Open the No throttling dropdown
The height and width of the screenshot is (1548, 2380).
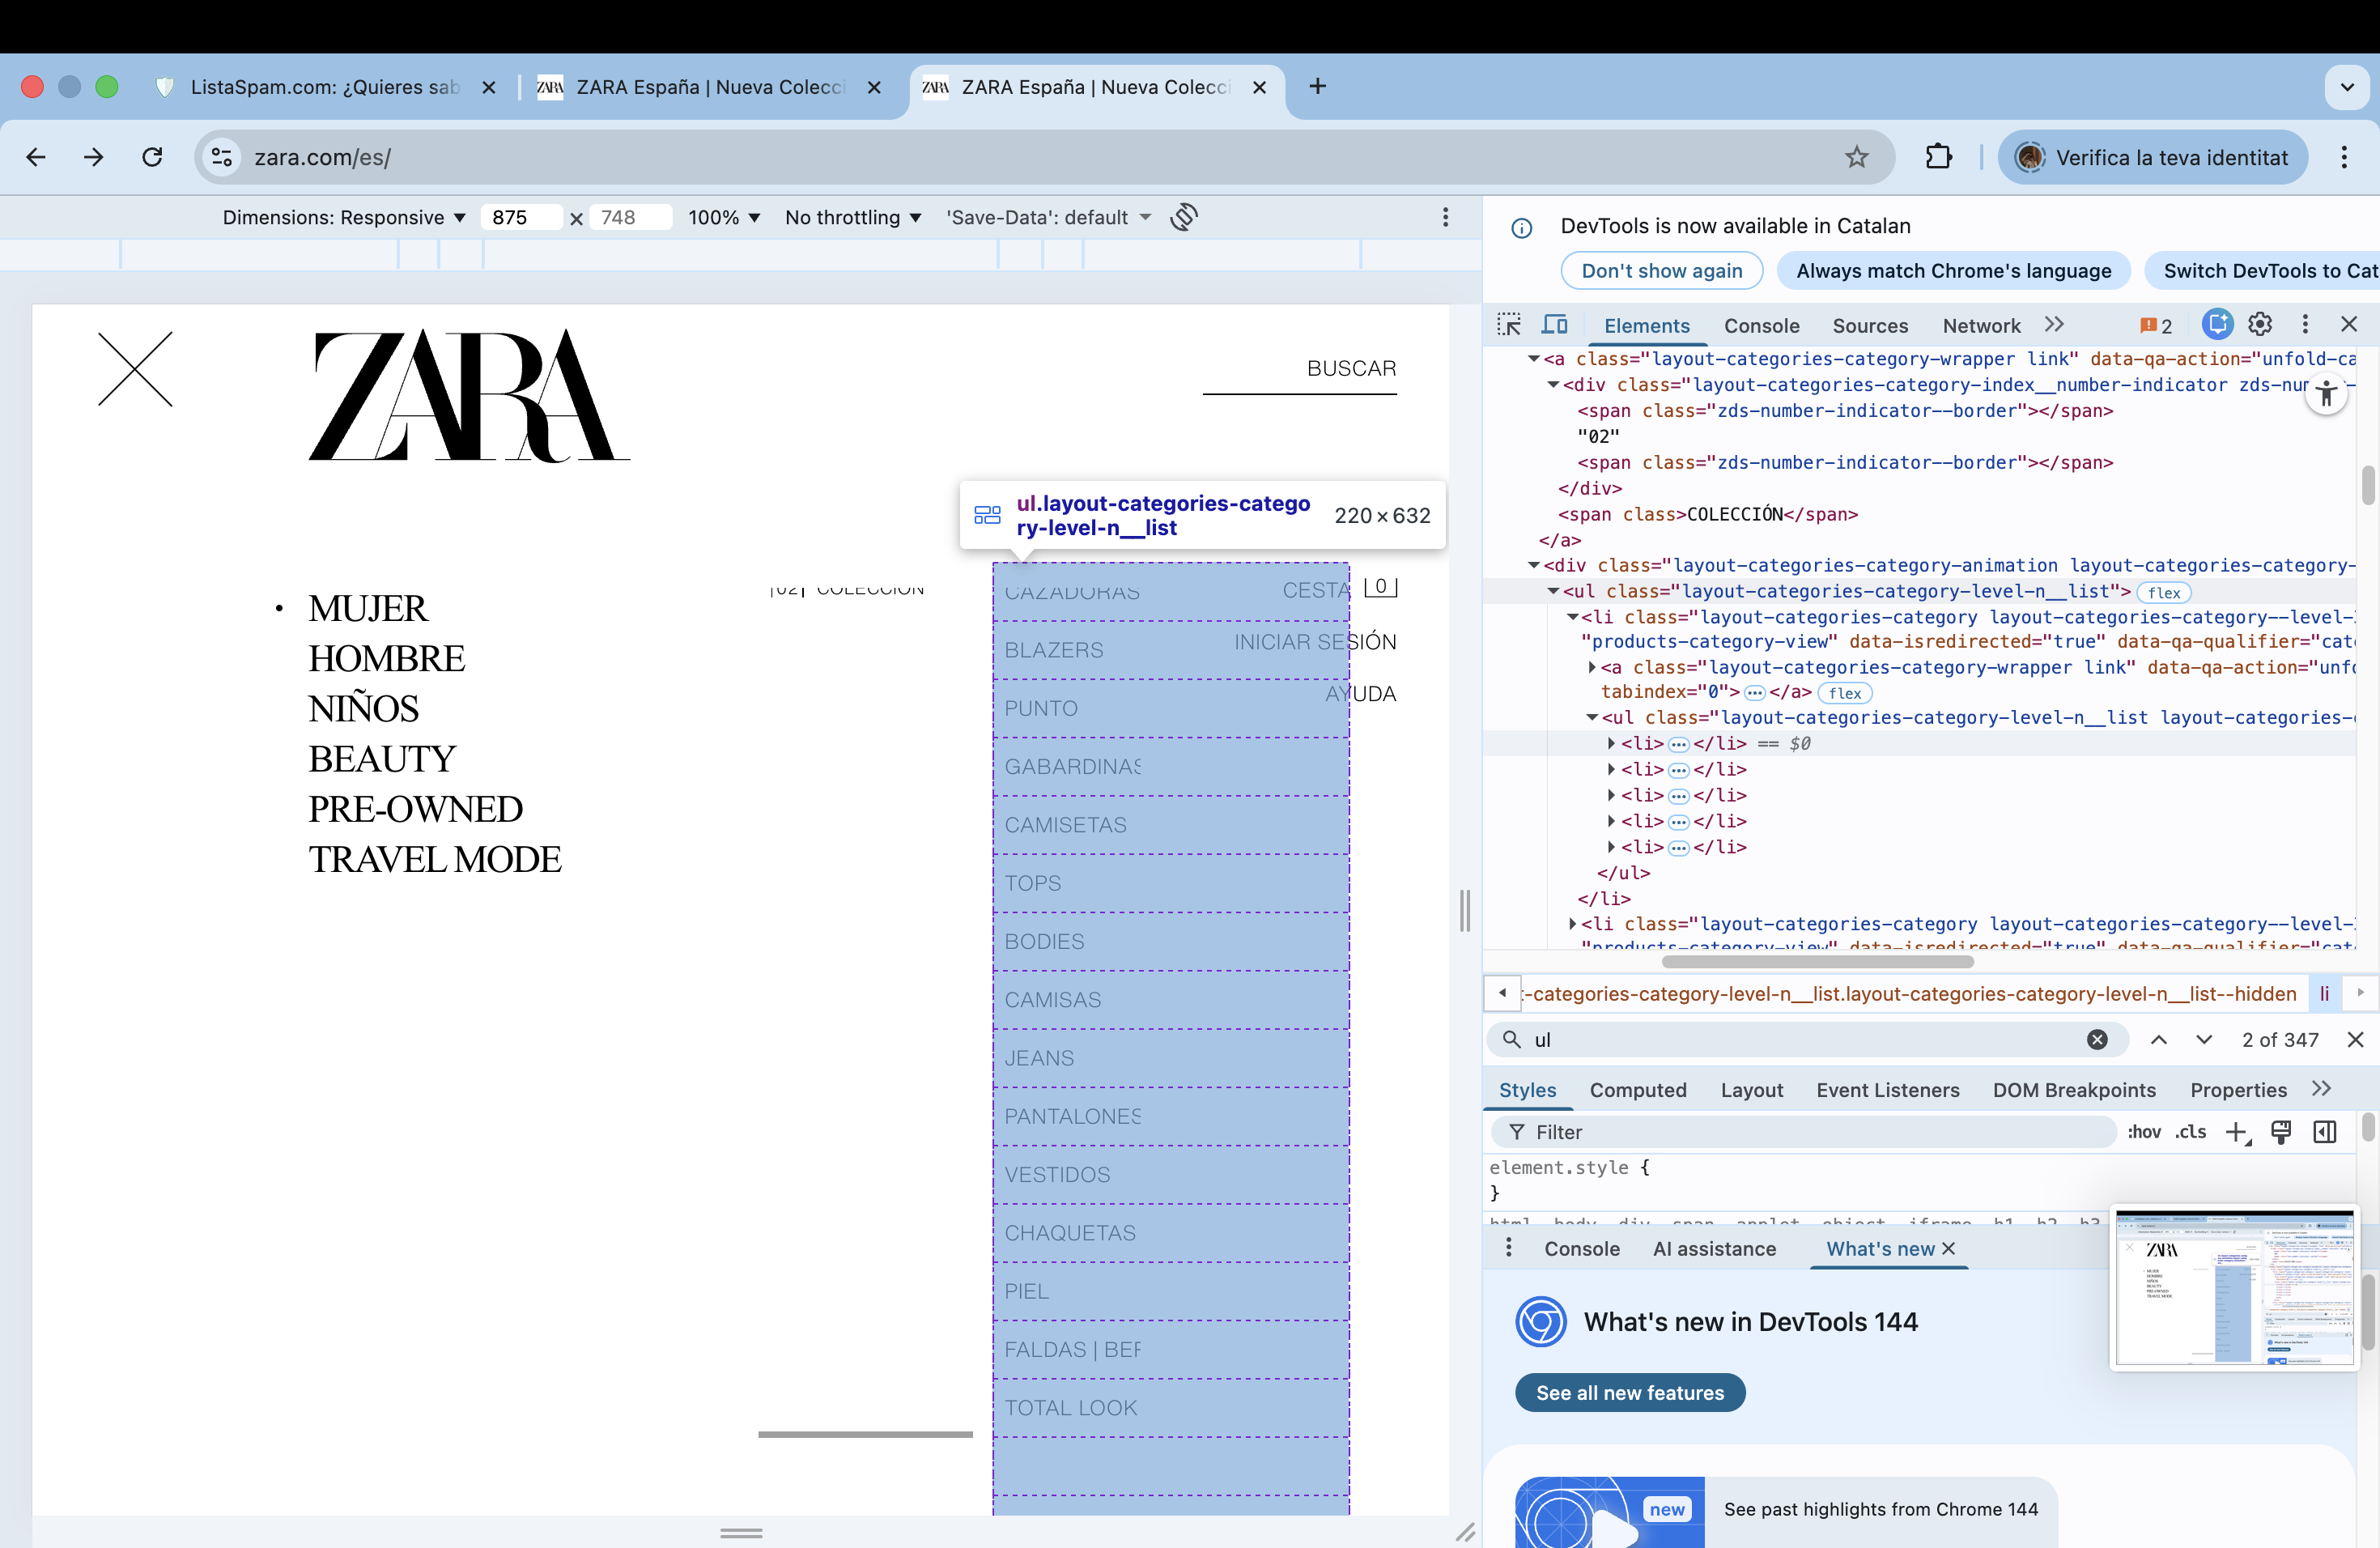click(852, 217)
